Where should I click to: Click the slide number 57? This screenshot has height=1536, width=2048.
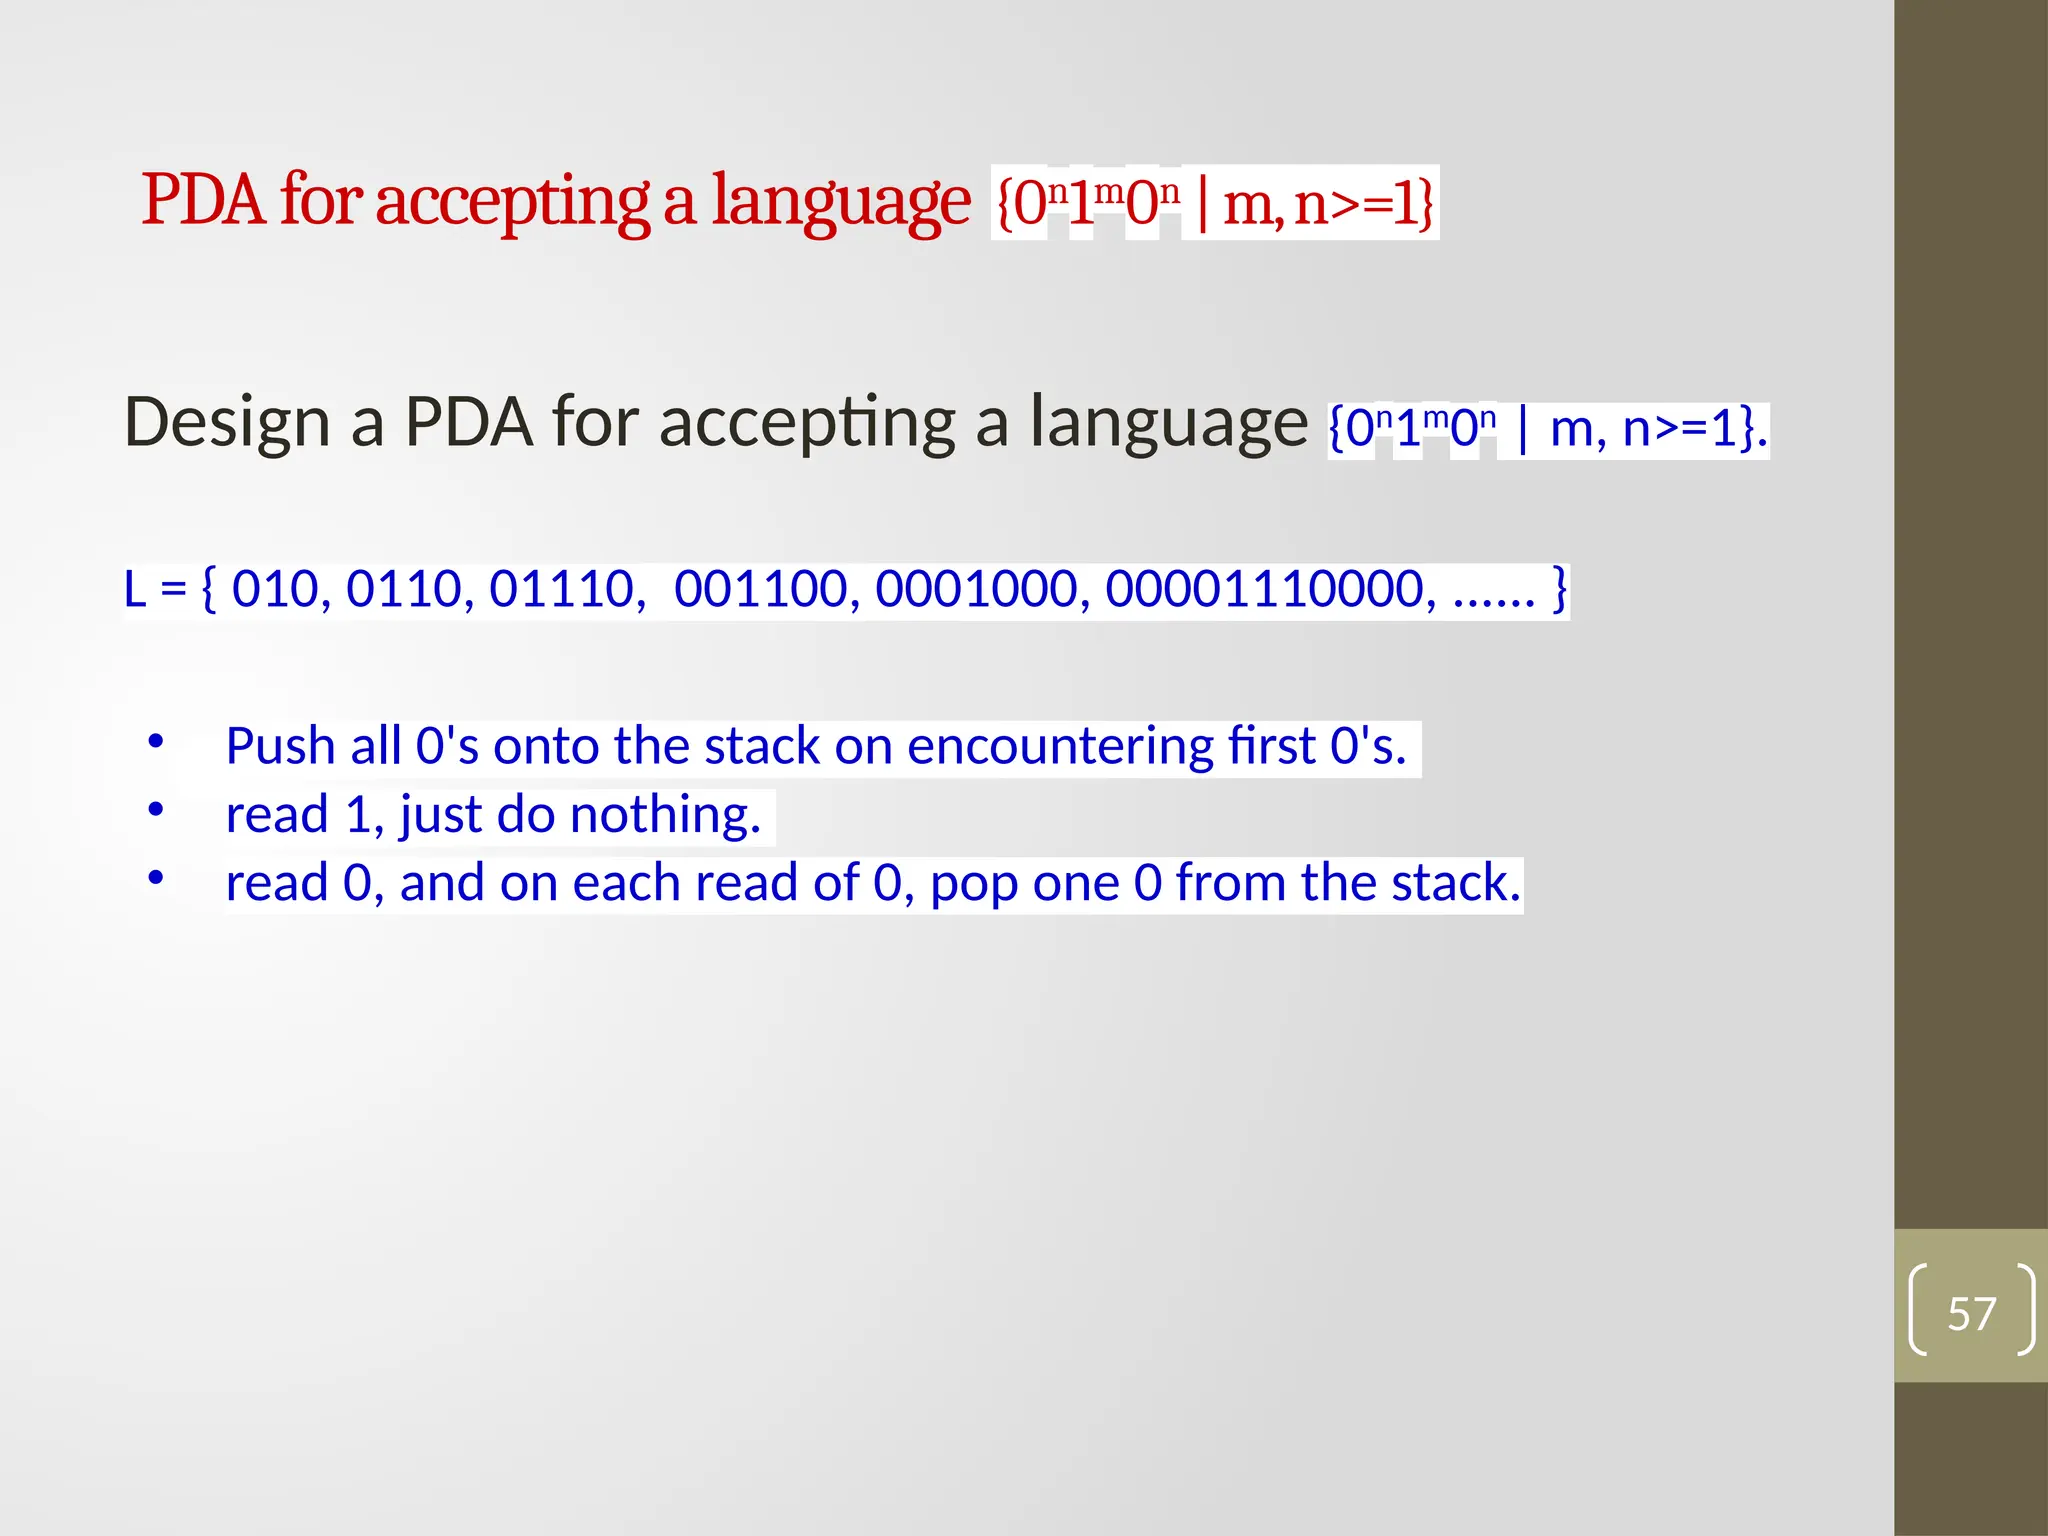[1971, 1312]
